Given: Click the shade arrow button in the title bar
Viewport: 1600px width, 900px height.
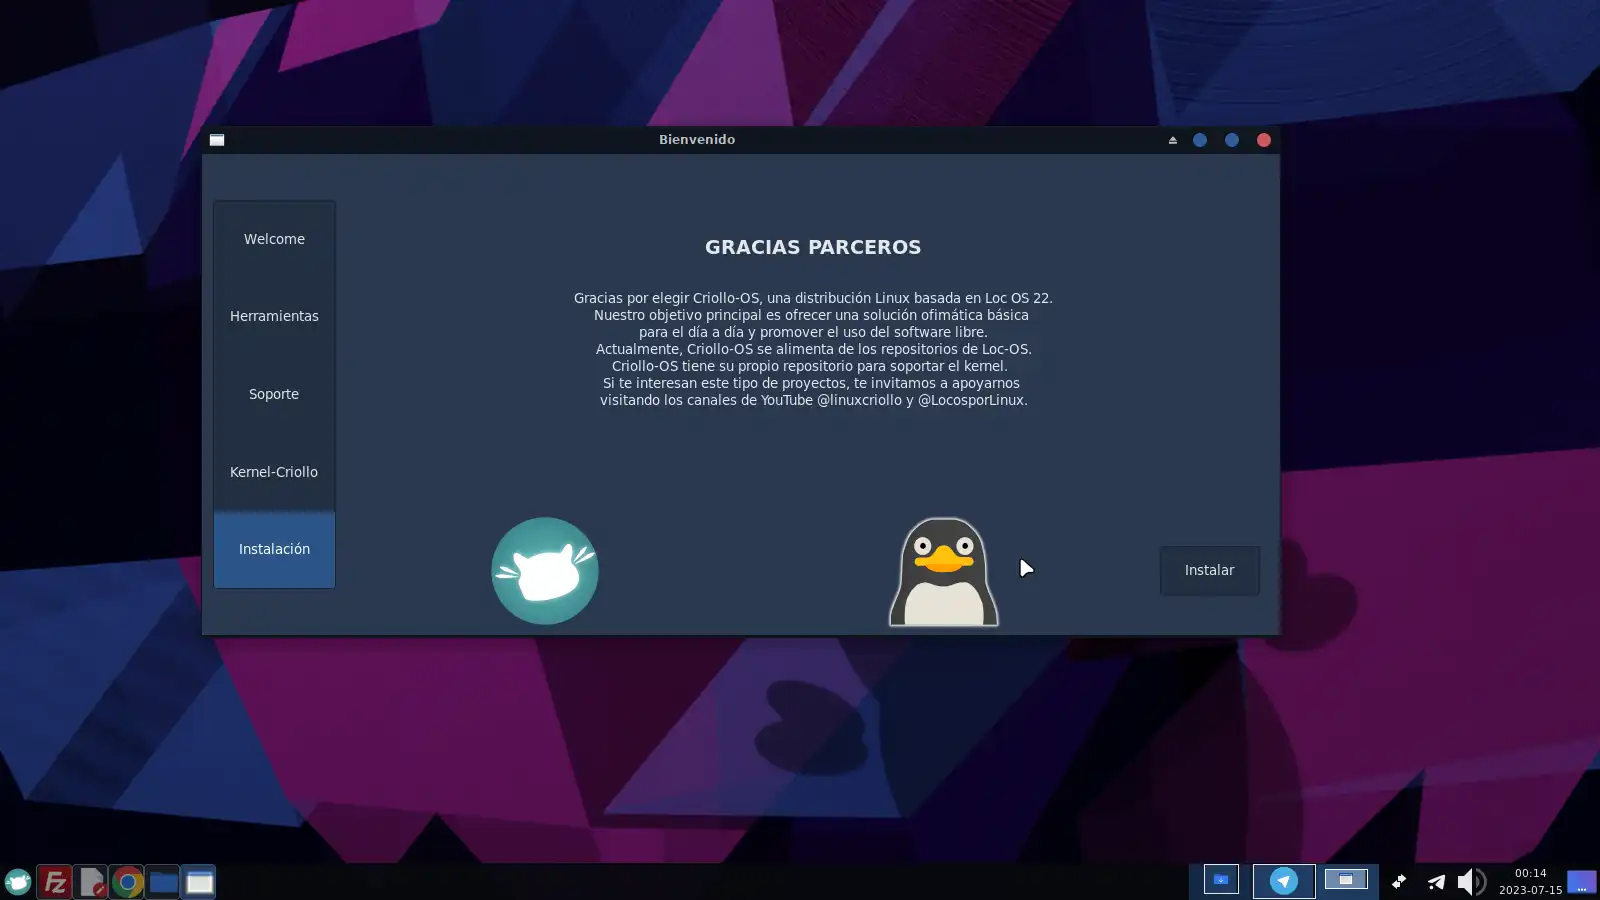Looking at the screenshot, I should 1173,140.
